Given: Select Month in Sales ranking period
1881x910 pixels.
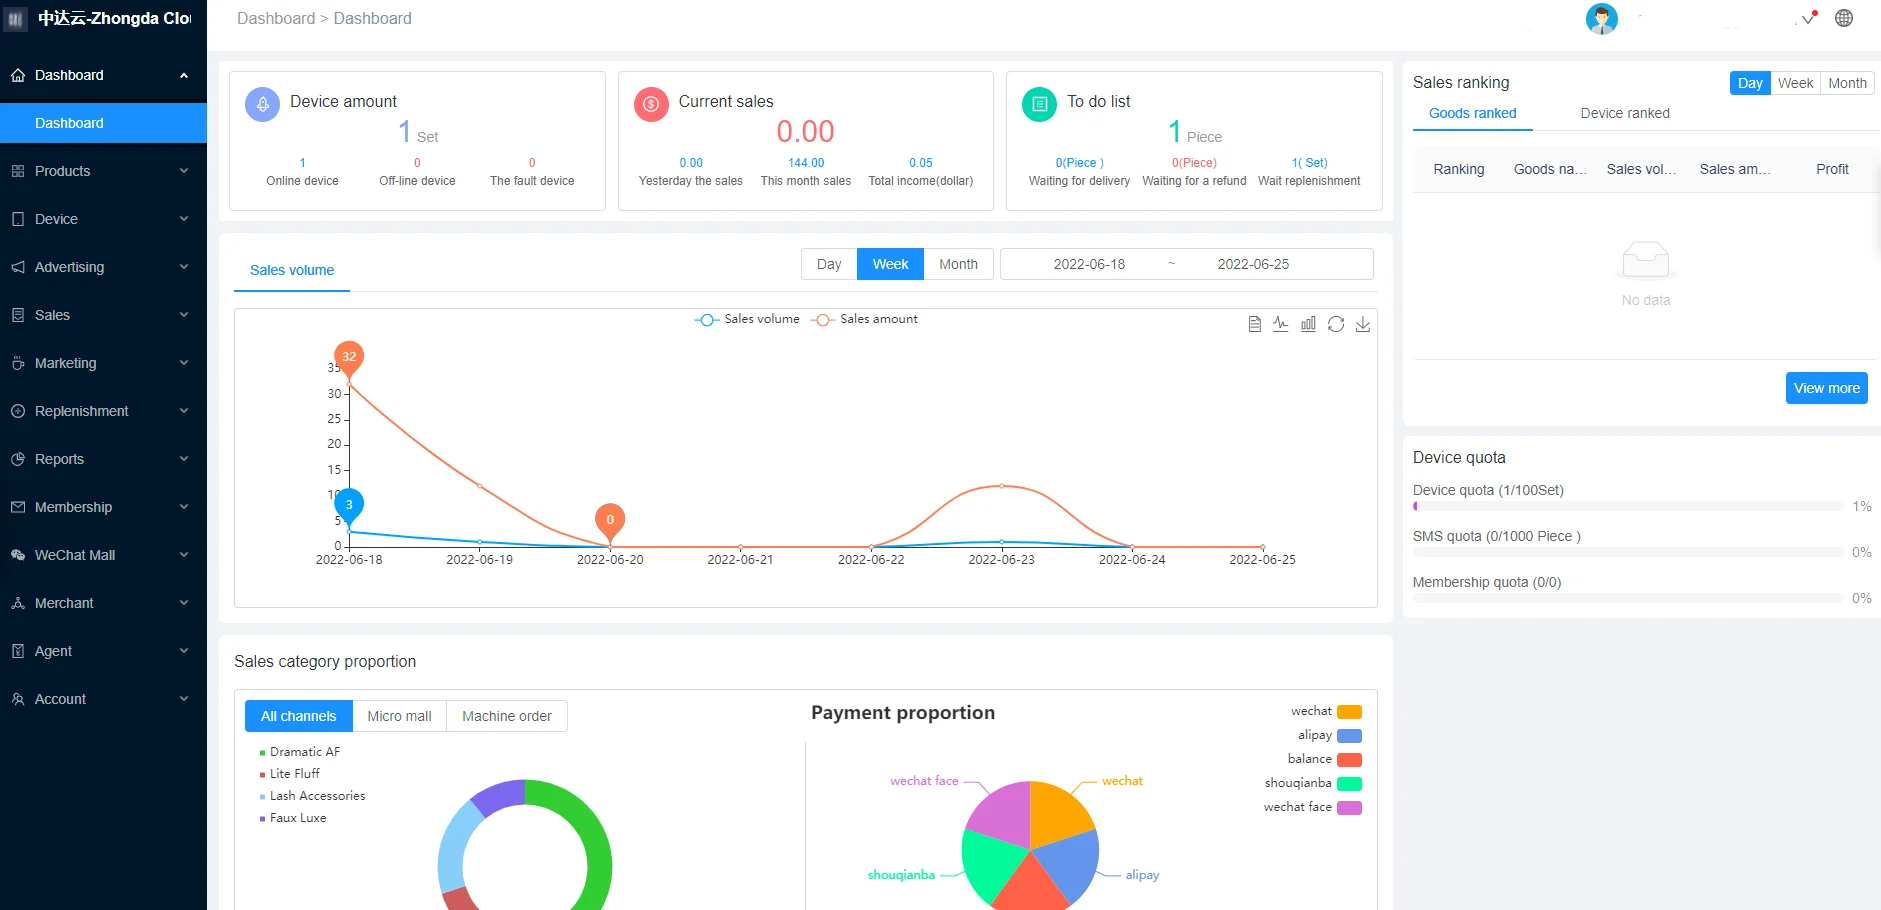Looking at the screenshot, I should (x=1847, y=83).
